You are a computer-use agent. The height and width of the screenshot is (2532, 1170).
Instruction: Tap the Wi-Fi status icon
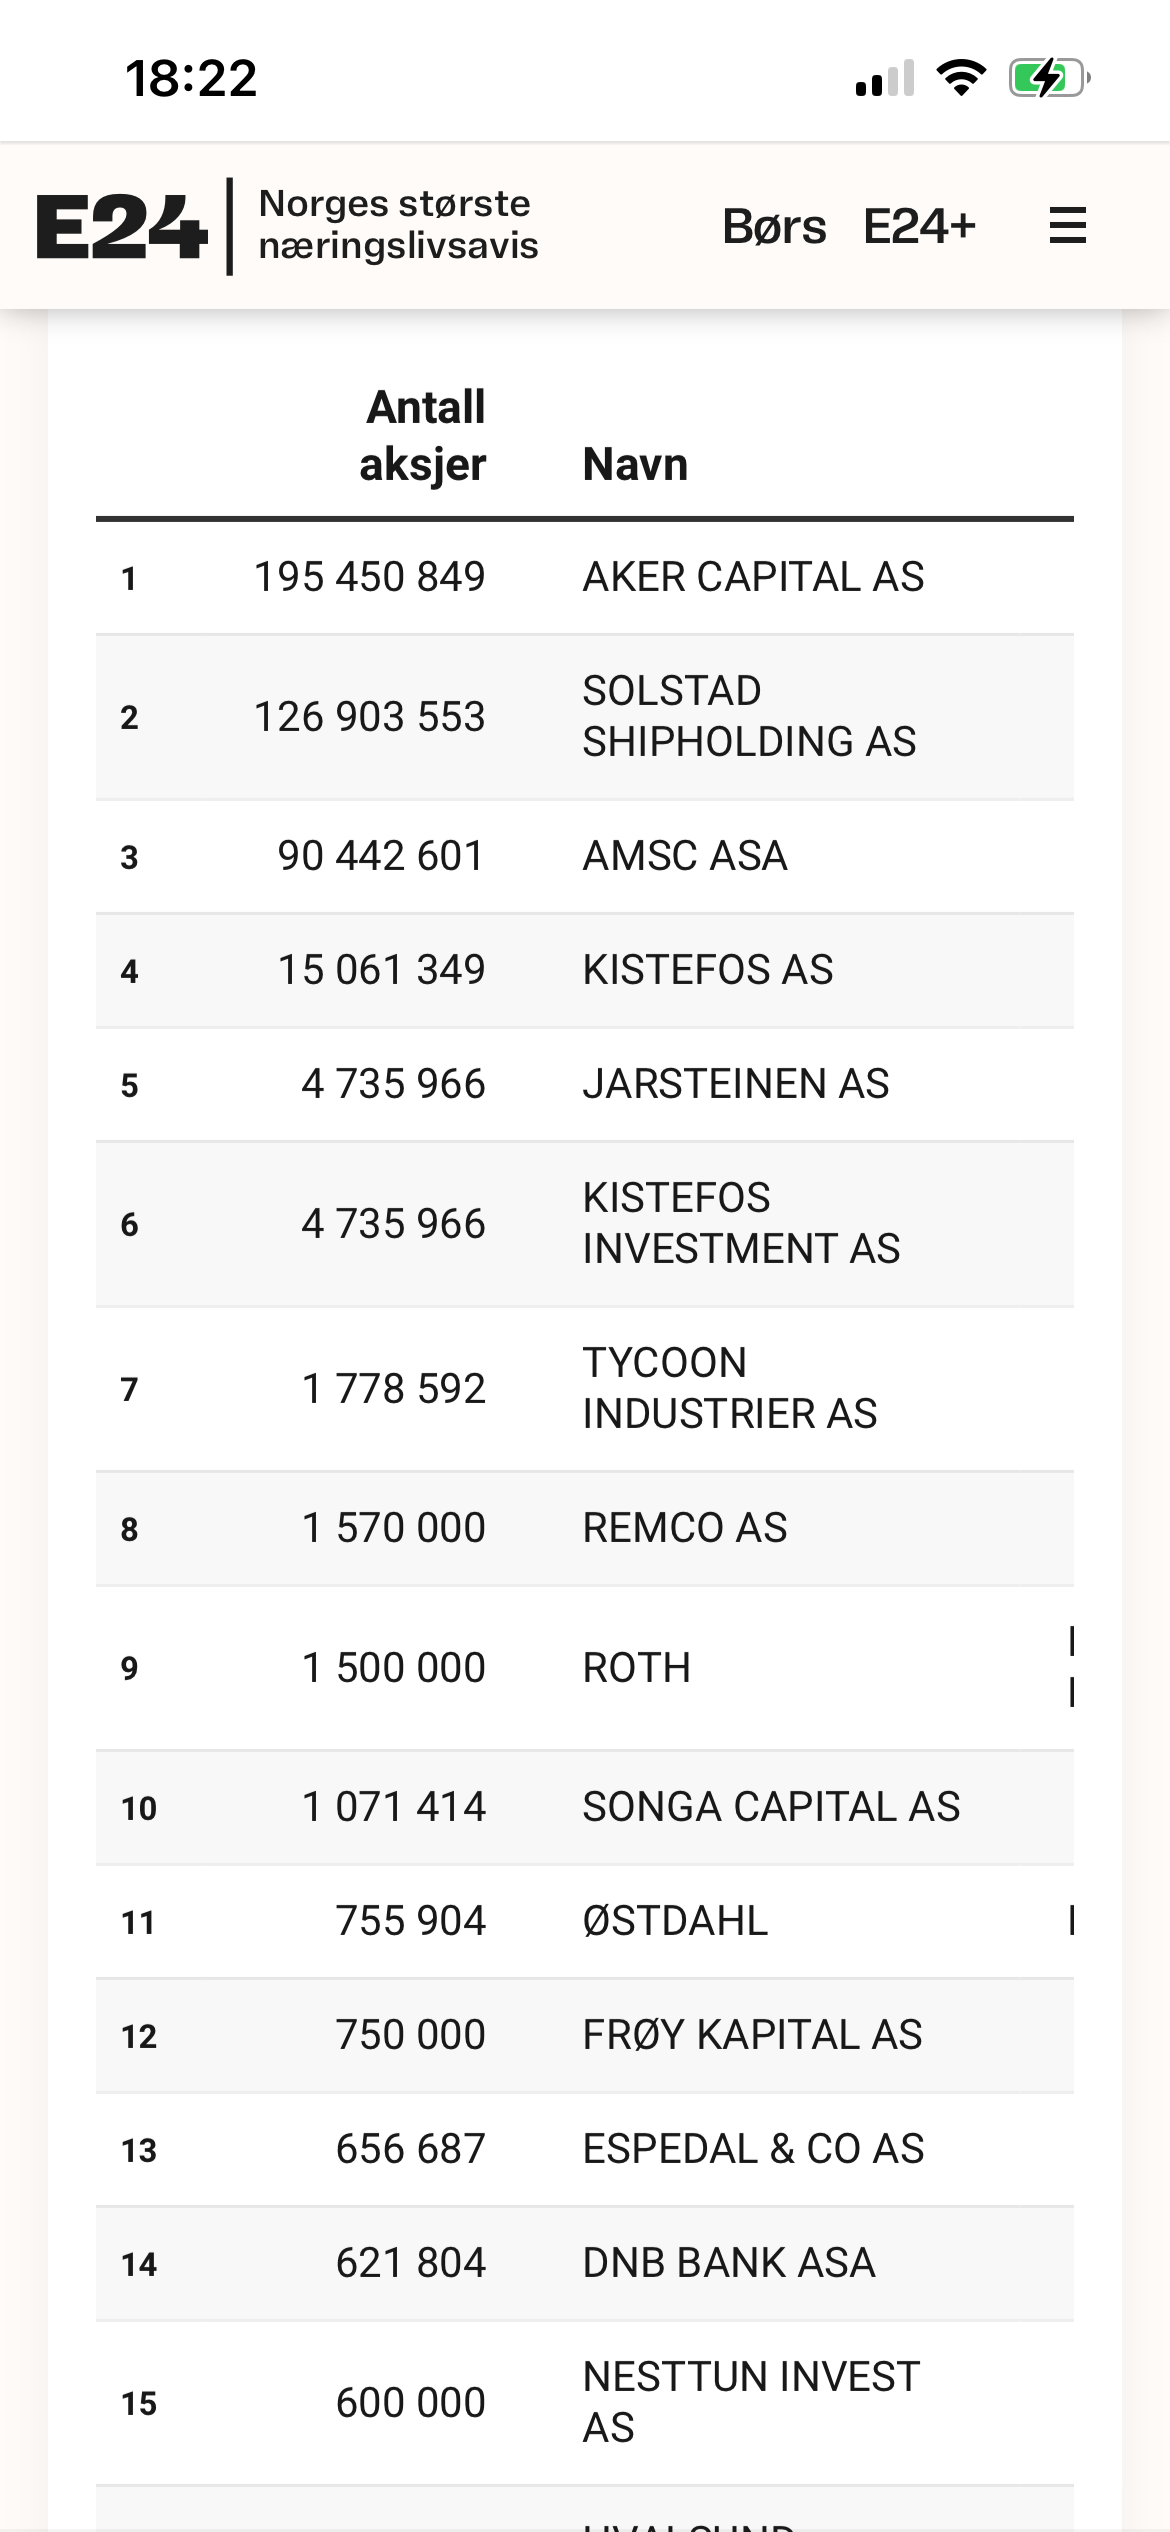pyautogui.click(x=961, y=78)
